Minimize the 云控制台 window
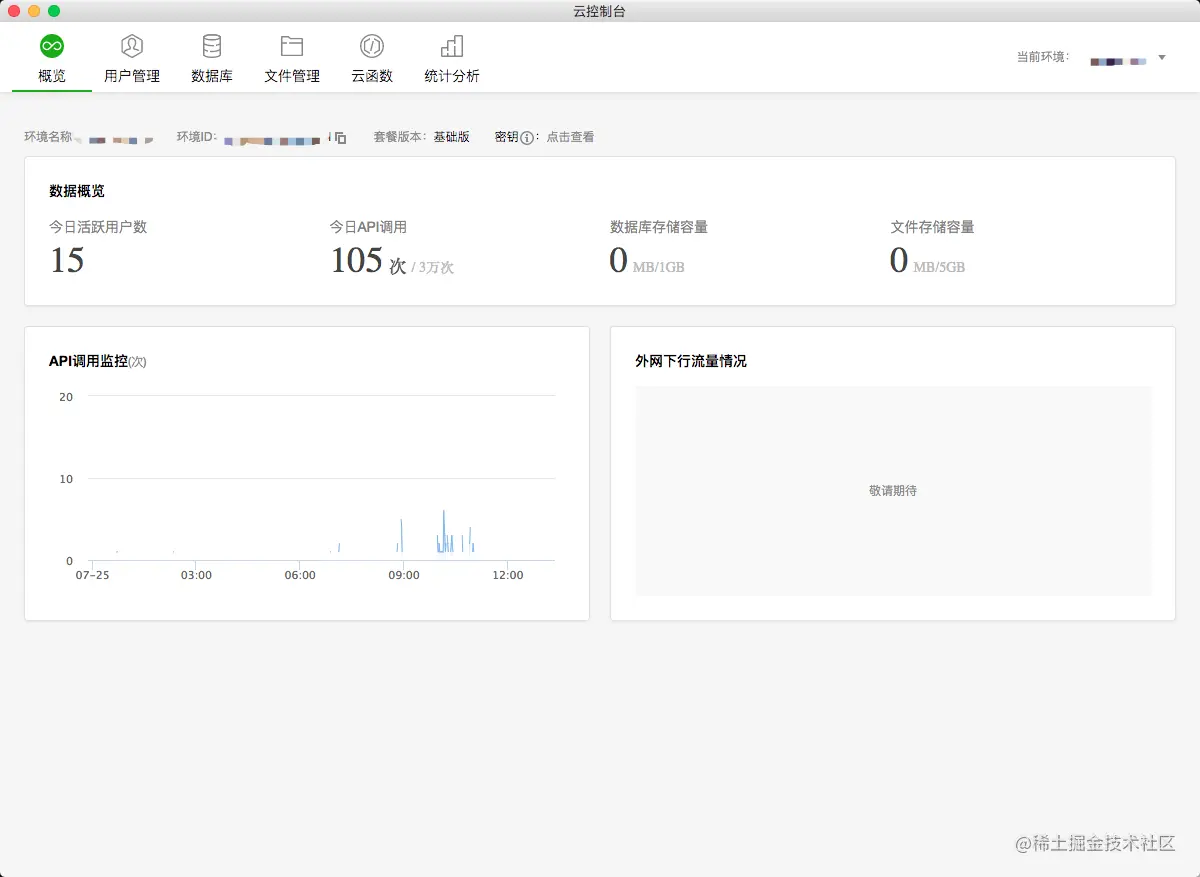This screenshot has width=1200, height=877. click(x=34, y=11)
